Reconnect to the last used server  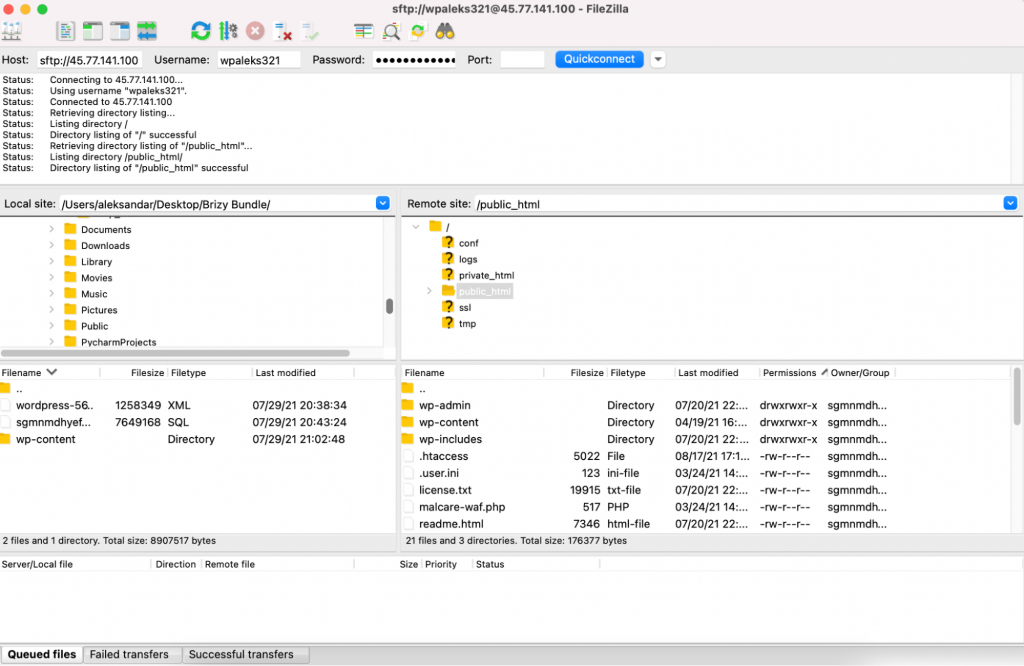coord(309,31)
